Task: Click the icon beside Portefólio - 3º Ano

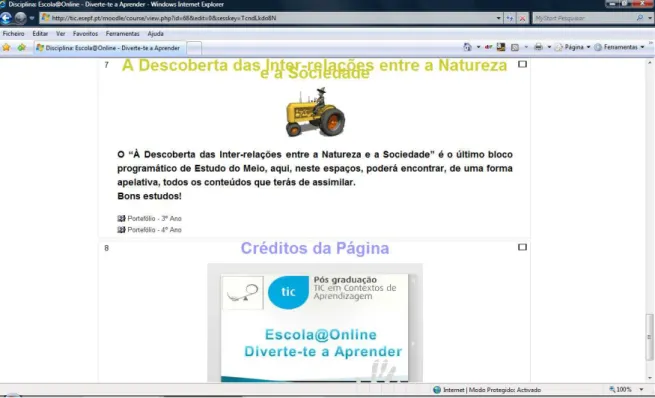Action: [x=121, y=218]
